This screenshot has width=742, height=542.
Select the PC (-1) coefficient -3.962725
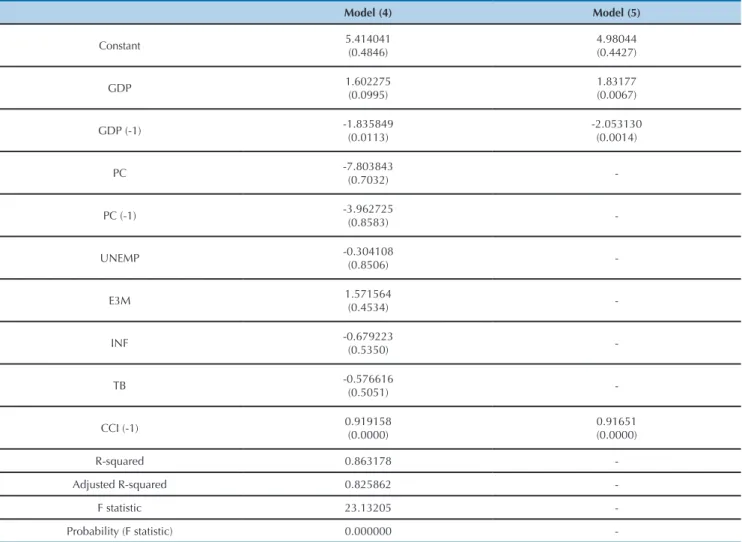[x=368, y=209]
